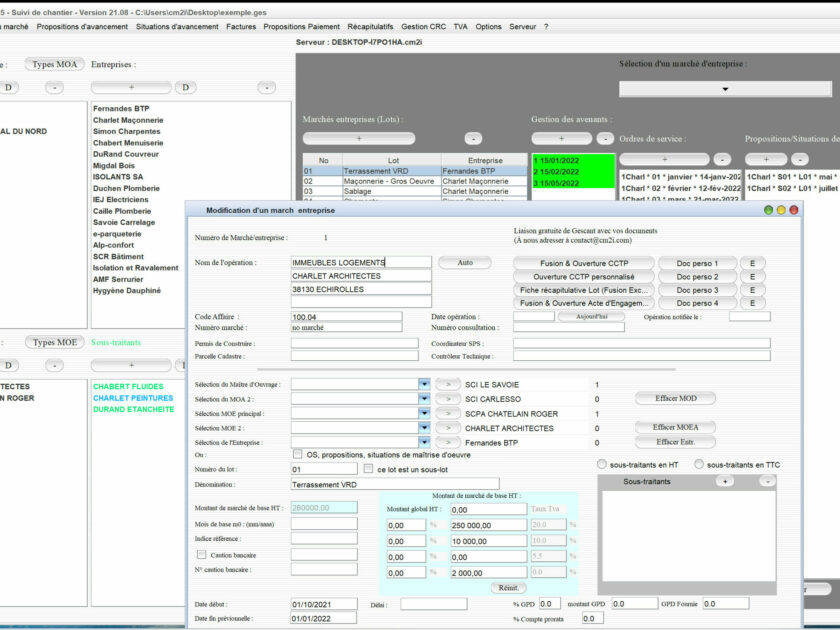This screenshot has height=630, width=840.
Task: Click the Réinit. button
Action: (508, 588)
